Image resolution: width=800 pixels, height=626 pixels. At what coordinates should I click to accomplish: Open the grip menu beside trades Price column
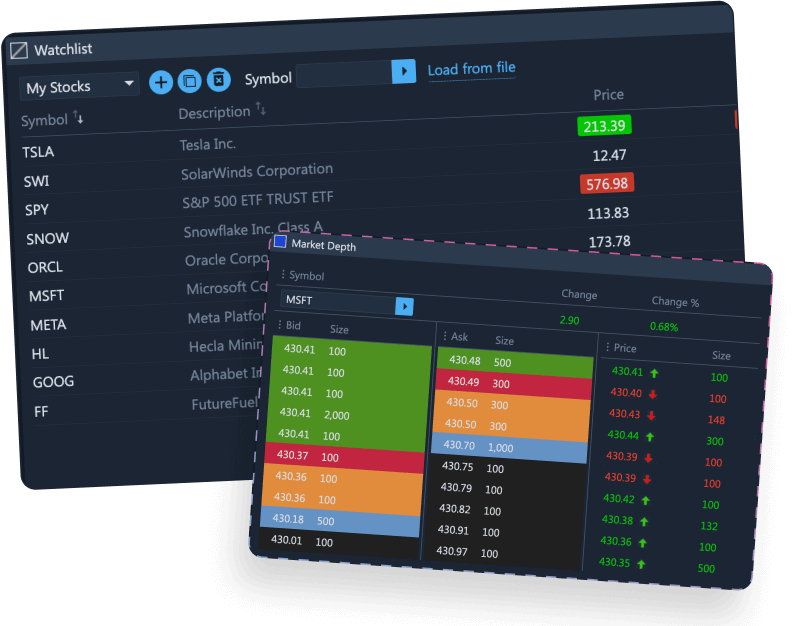pos(607,347)
